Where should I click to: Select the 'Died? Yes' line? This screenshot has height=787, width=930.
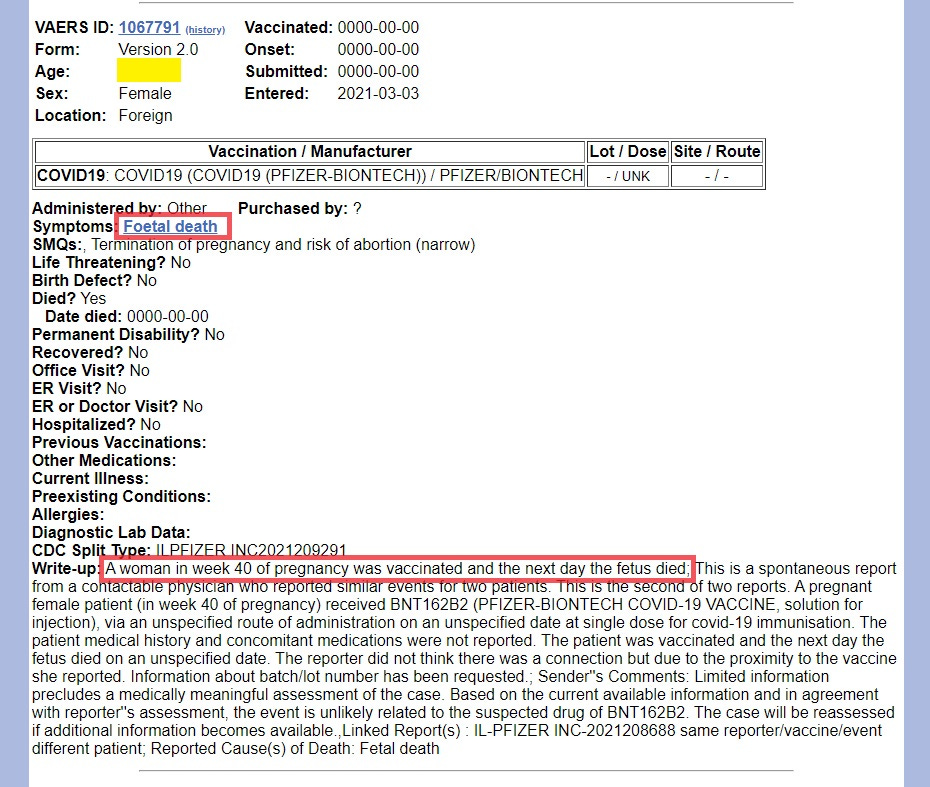coord(69,298)
